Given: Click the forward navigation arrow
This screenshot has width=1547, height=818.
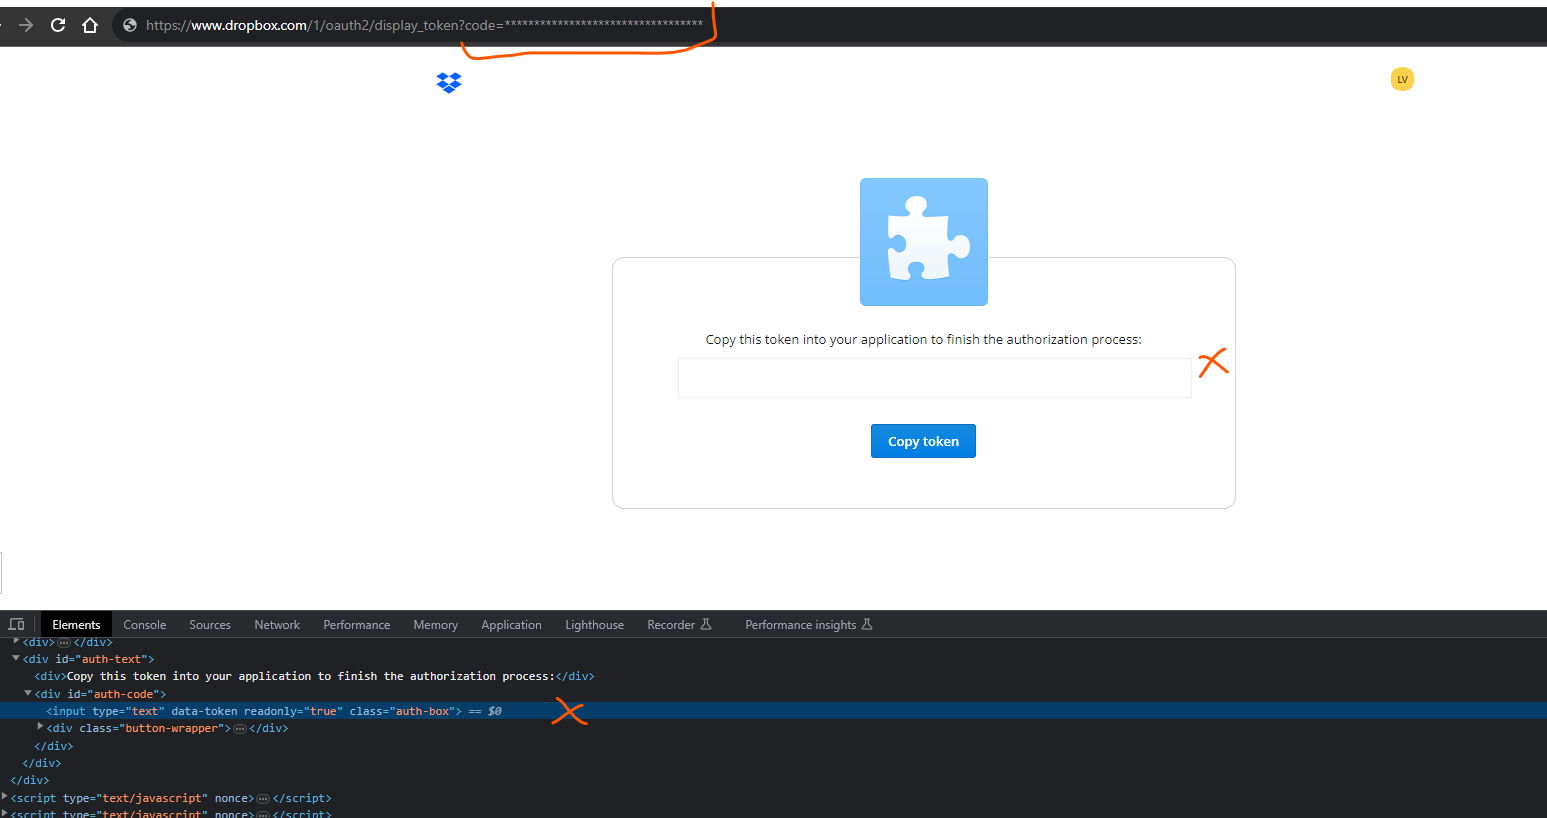Looking at the screenshot, I should [26, 25].
